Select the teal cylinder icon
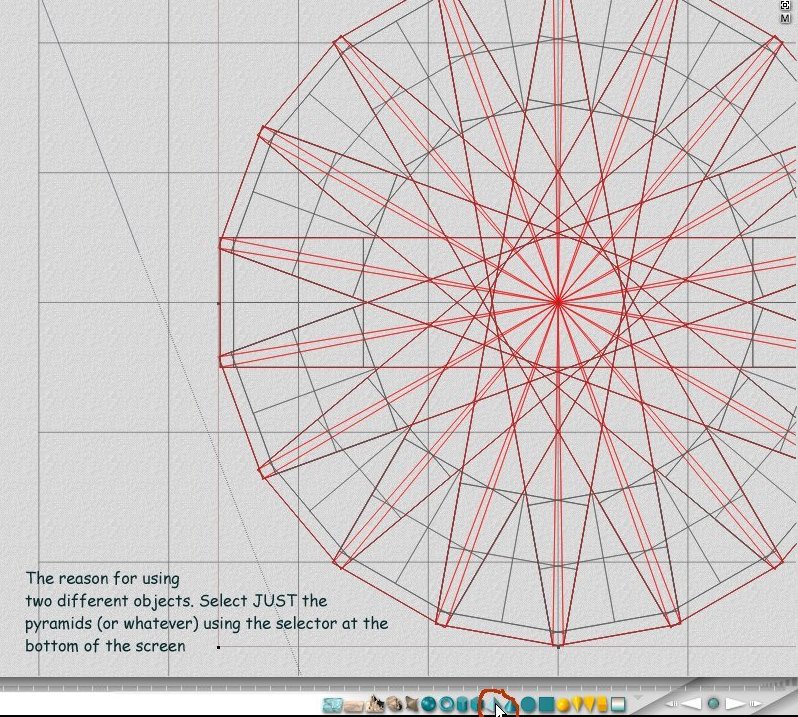 click(464, 704)
